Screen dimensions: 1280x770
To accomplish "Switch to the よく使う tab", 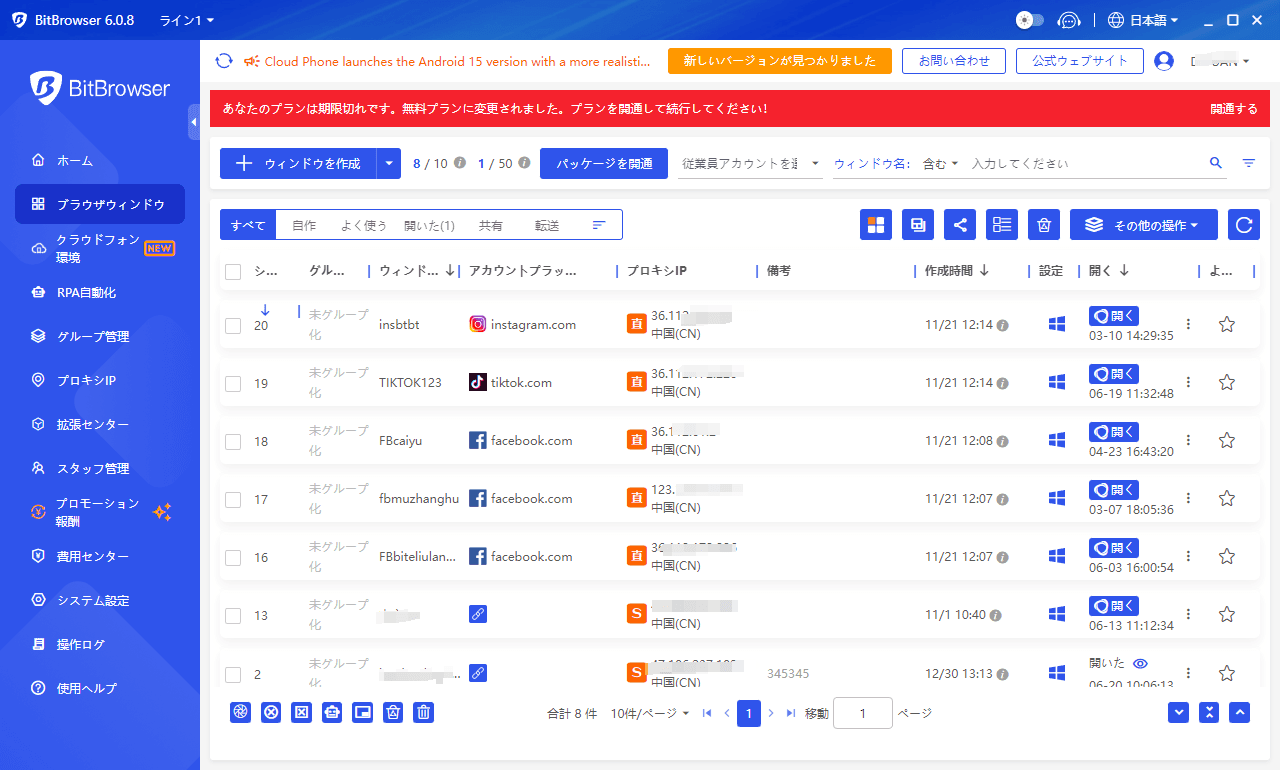I will click(363, 226).
